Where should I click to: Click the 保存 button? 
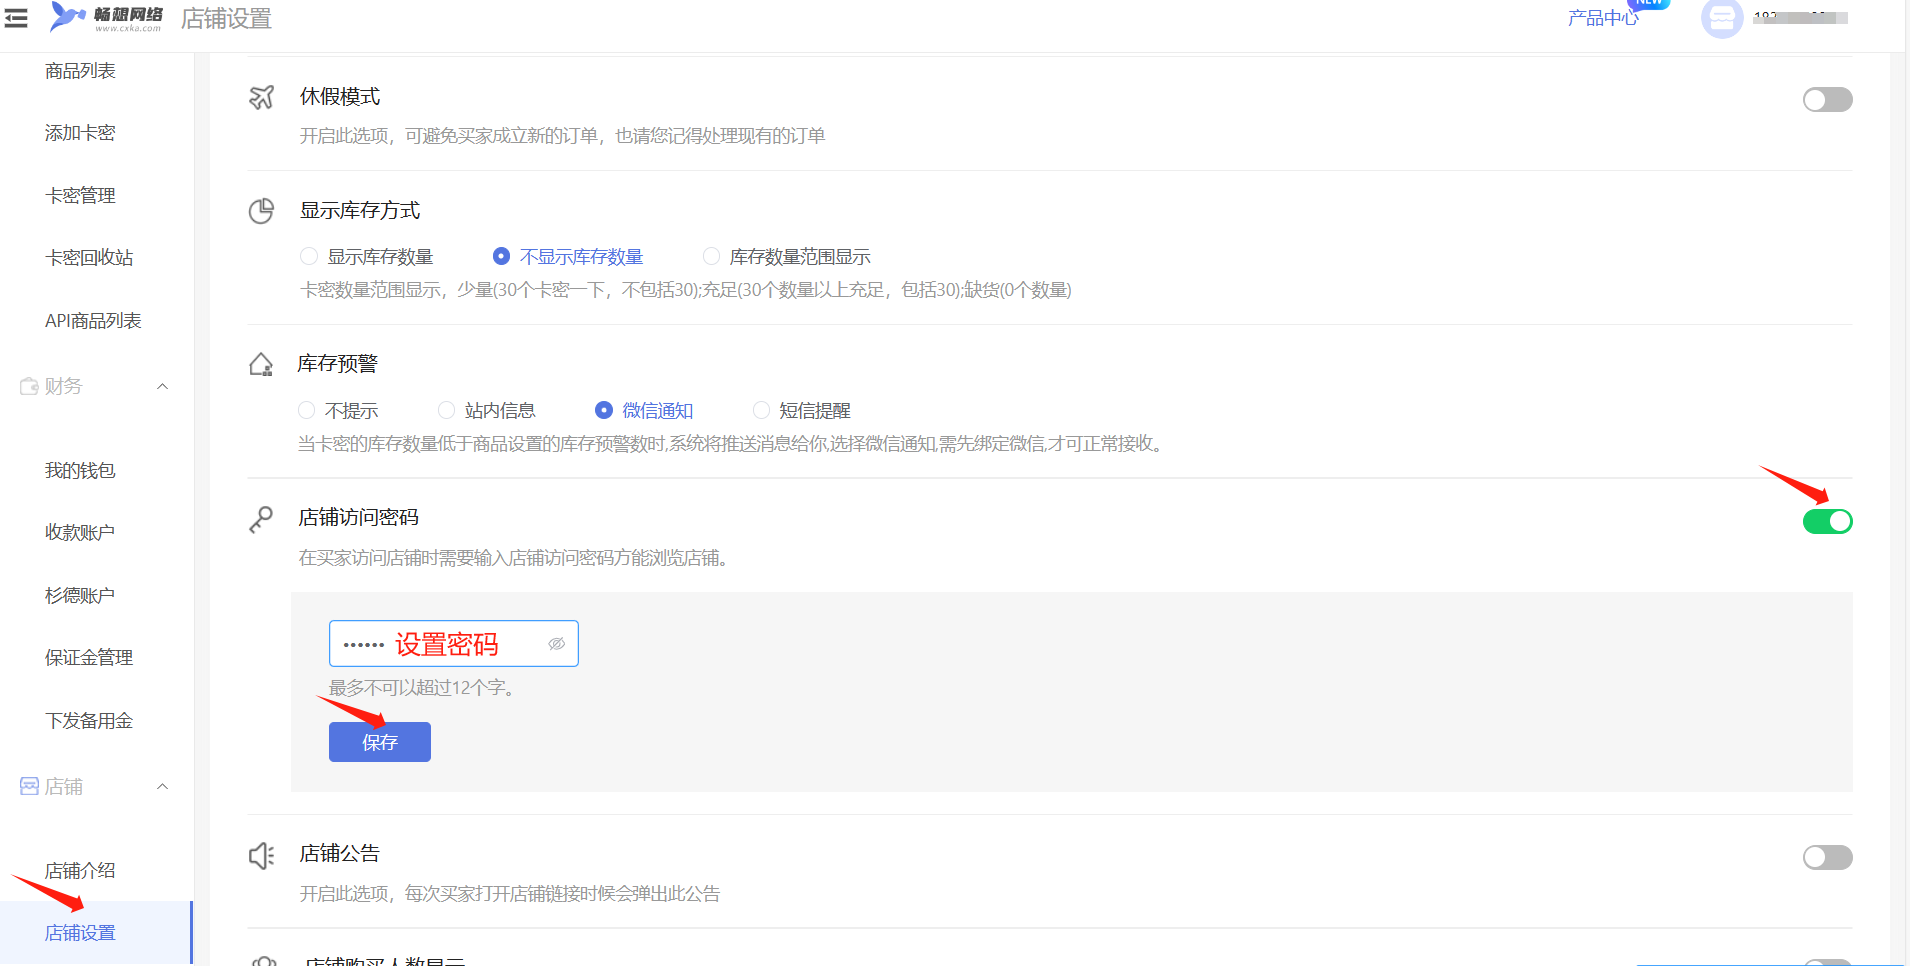pyautogui.click(x=380, y=742)
